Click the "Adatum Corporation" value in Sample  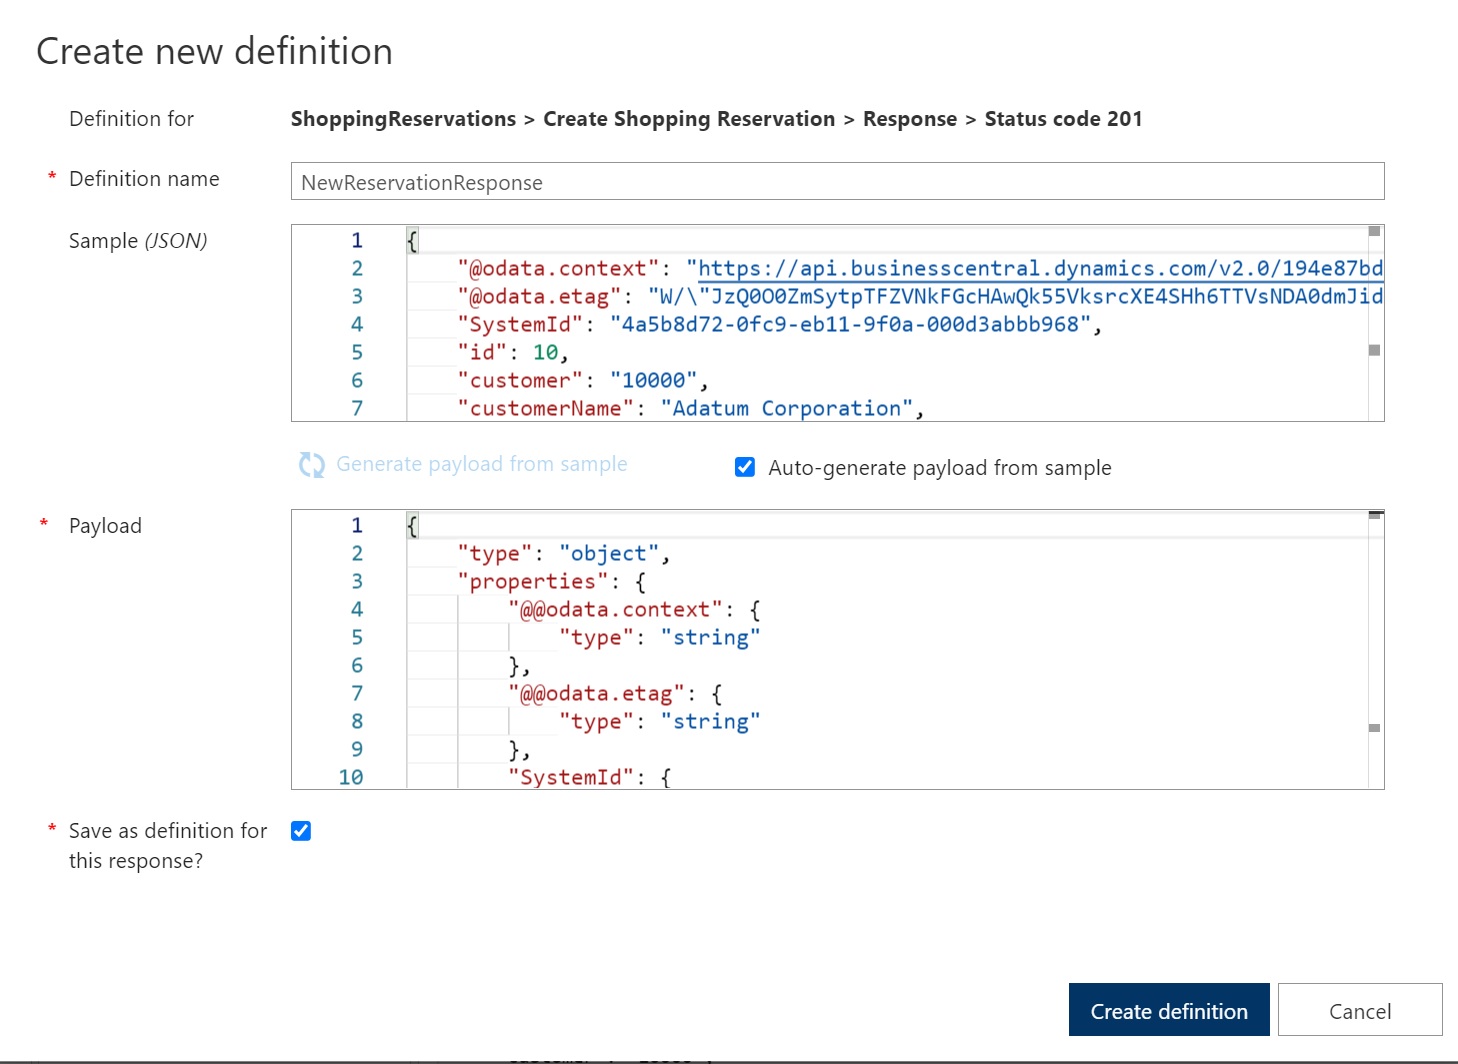coord(786,409)
